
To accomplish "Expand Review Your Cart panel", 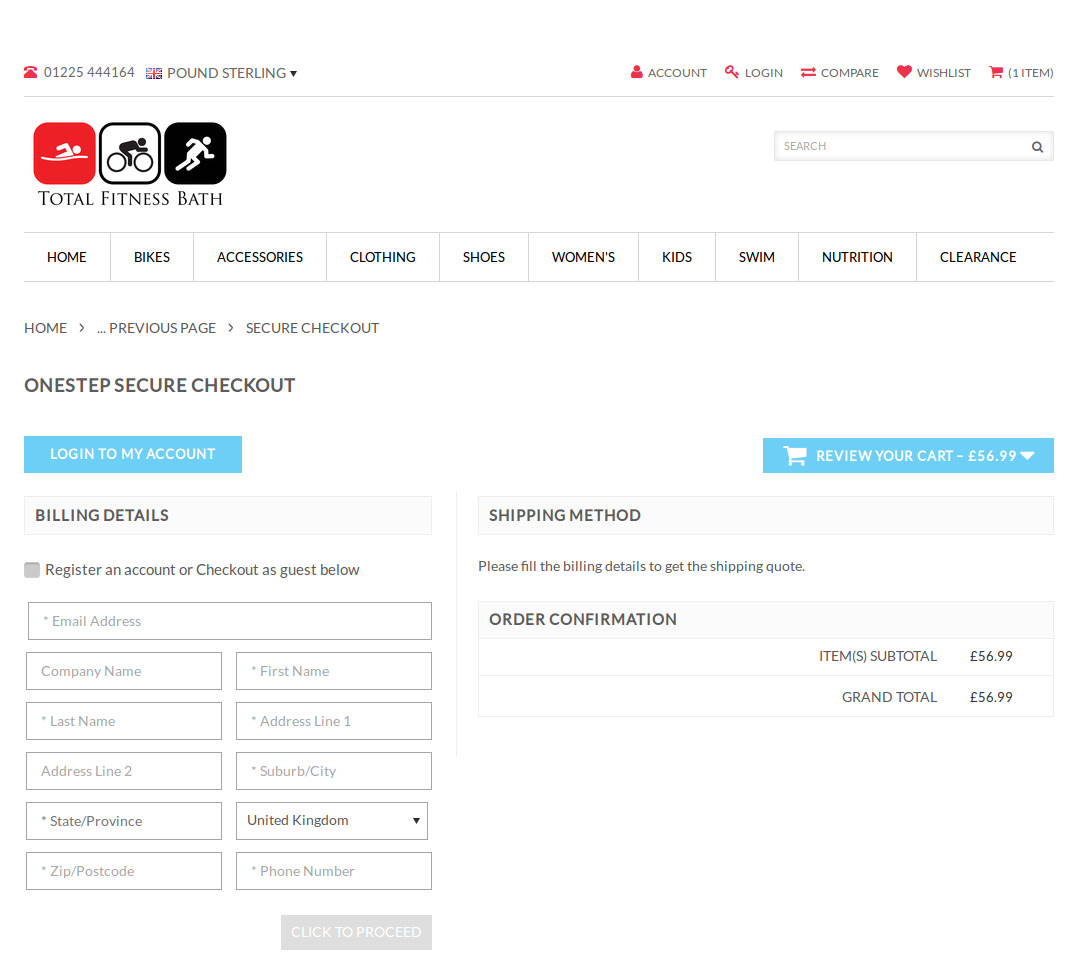I will [x=908, y=456].
